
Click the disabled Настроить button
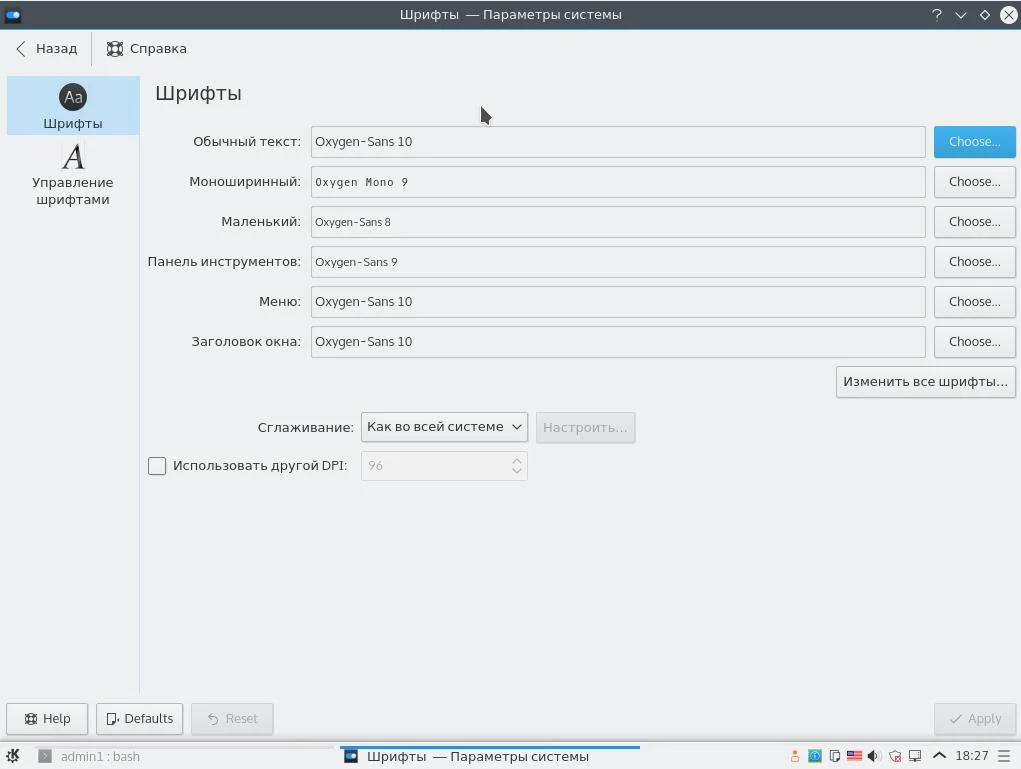[585, 428]
